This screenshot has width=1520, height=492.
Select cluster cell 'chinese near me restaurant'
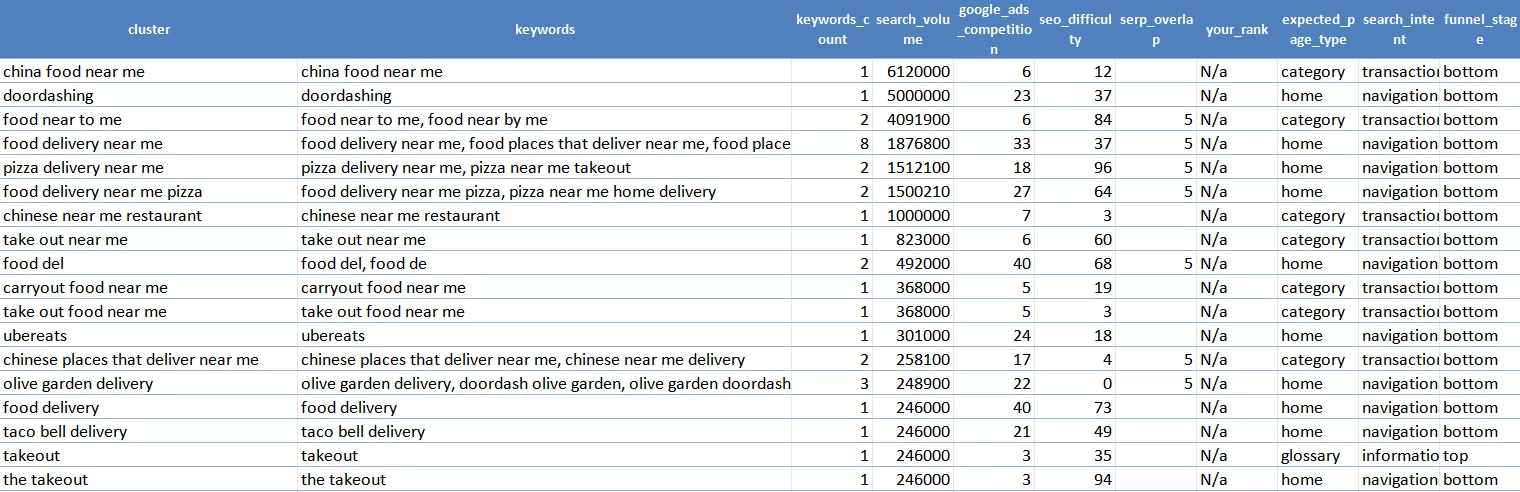coord(149,215)
